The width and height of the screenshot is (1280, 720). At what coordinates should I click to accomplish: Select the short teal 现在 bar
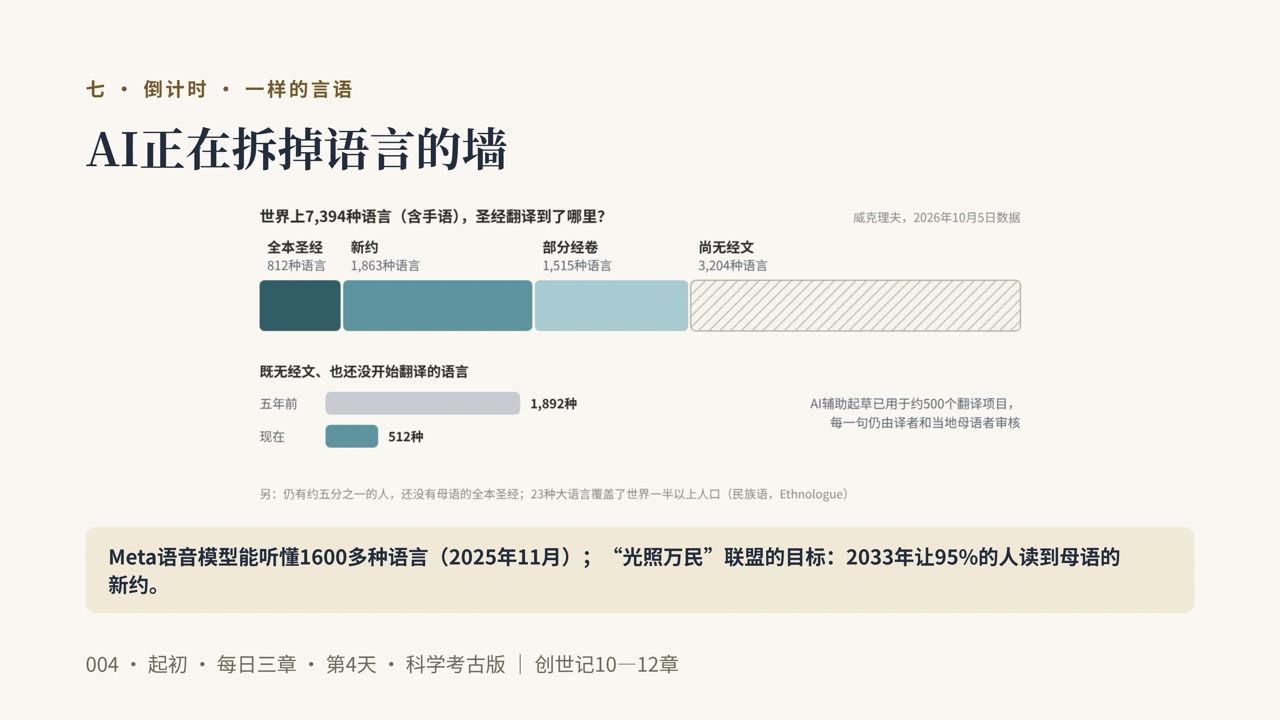(x=352, y=436)
